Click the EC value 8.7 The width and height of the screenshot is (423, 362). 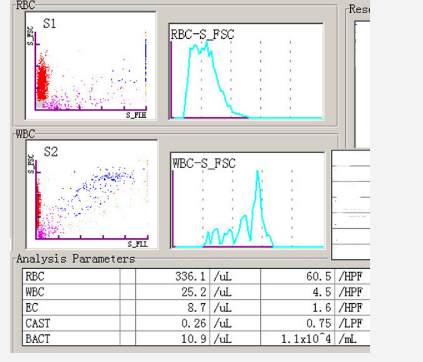tap(197, 308)
